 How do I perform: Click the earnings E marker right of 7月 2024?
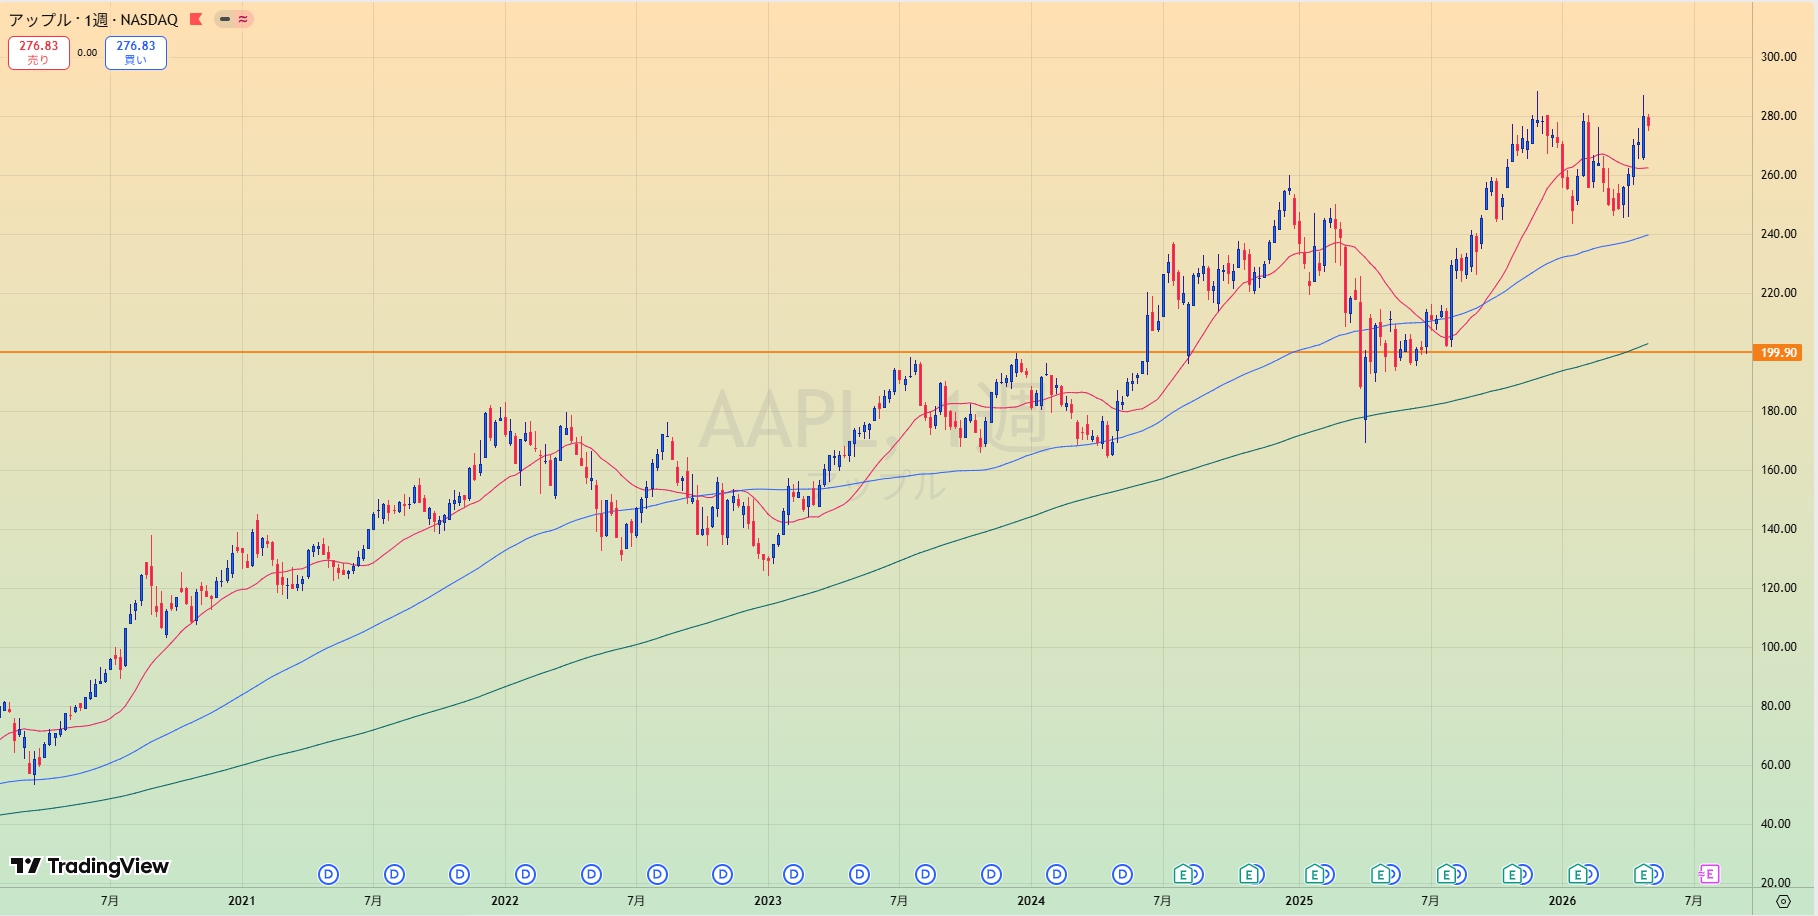pos(1184,875)
